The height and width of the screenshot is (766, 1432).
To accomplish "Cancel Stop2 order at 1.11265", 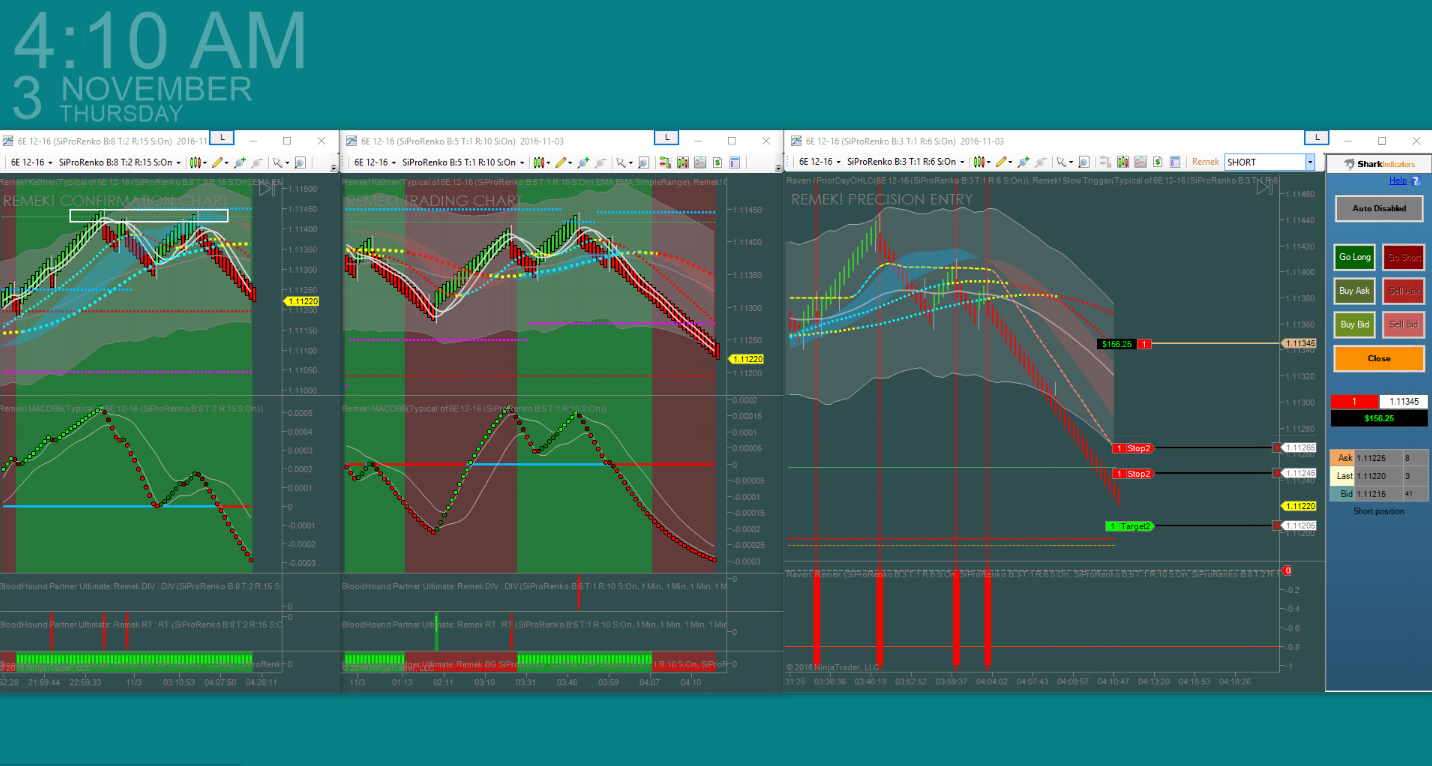I will coord(1276,447).
